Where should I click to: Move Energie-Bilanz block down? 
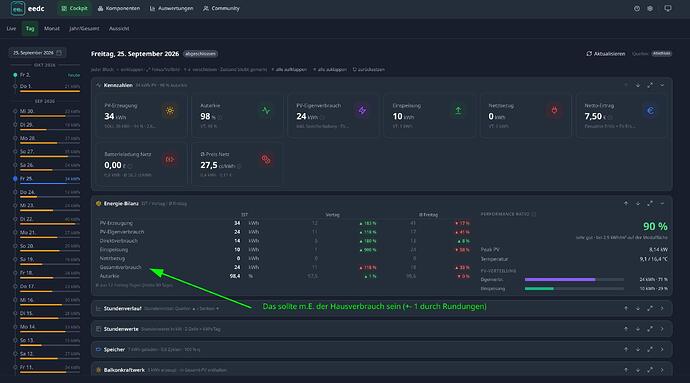pos(638,203)
